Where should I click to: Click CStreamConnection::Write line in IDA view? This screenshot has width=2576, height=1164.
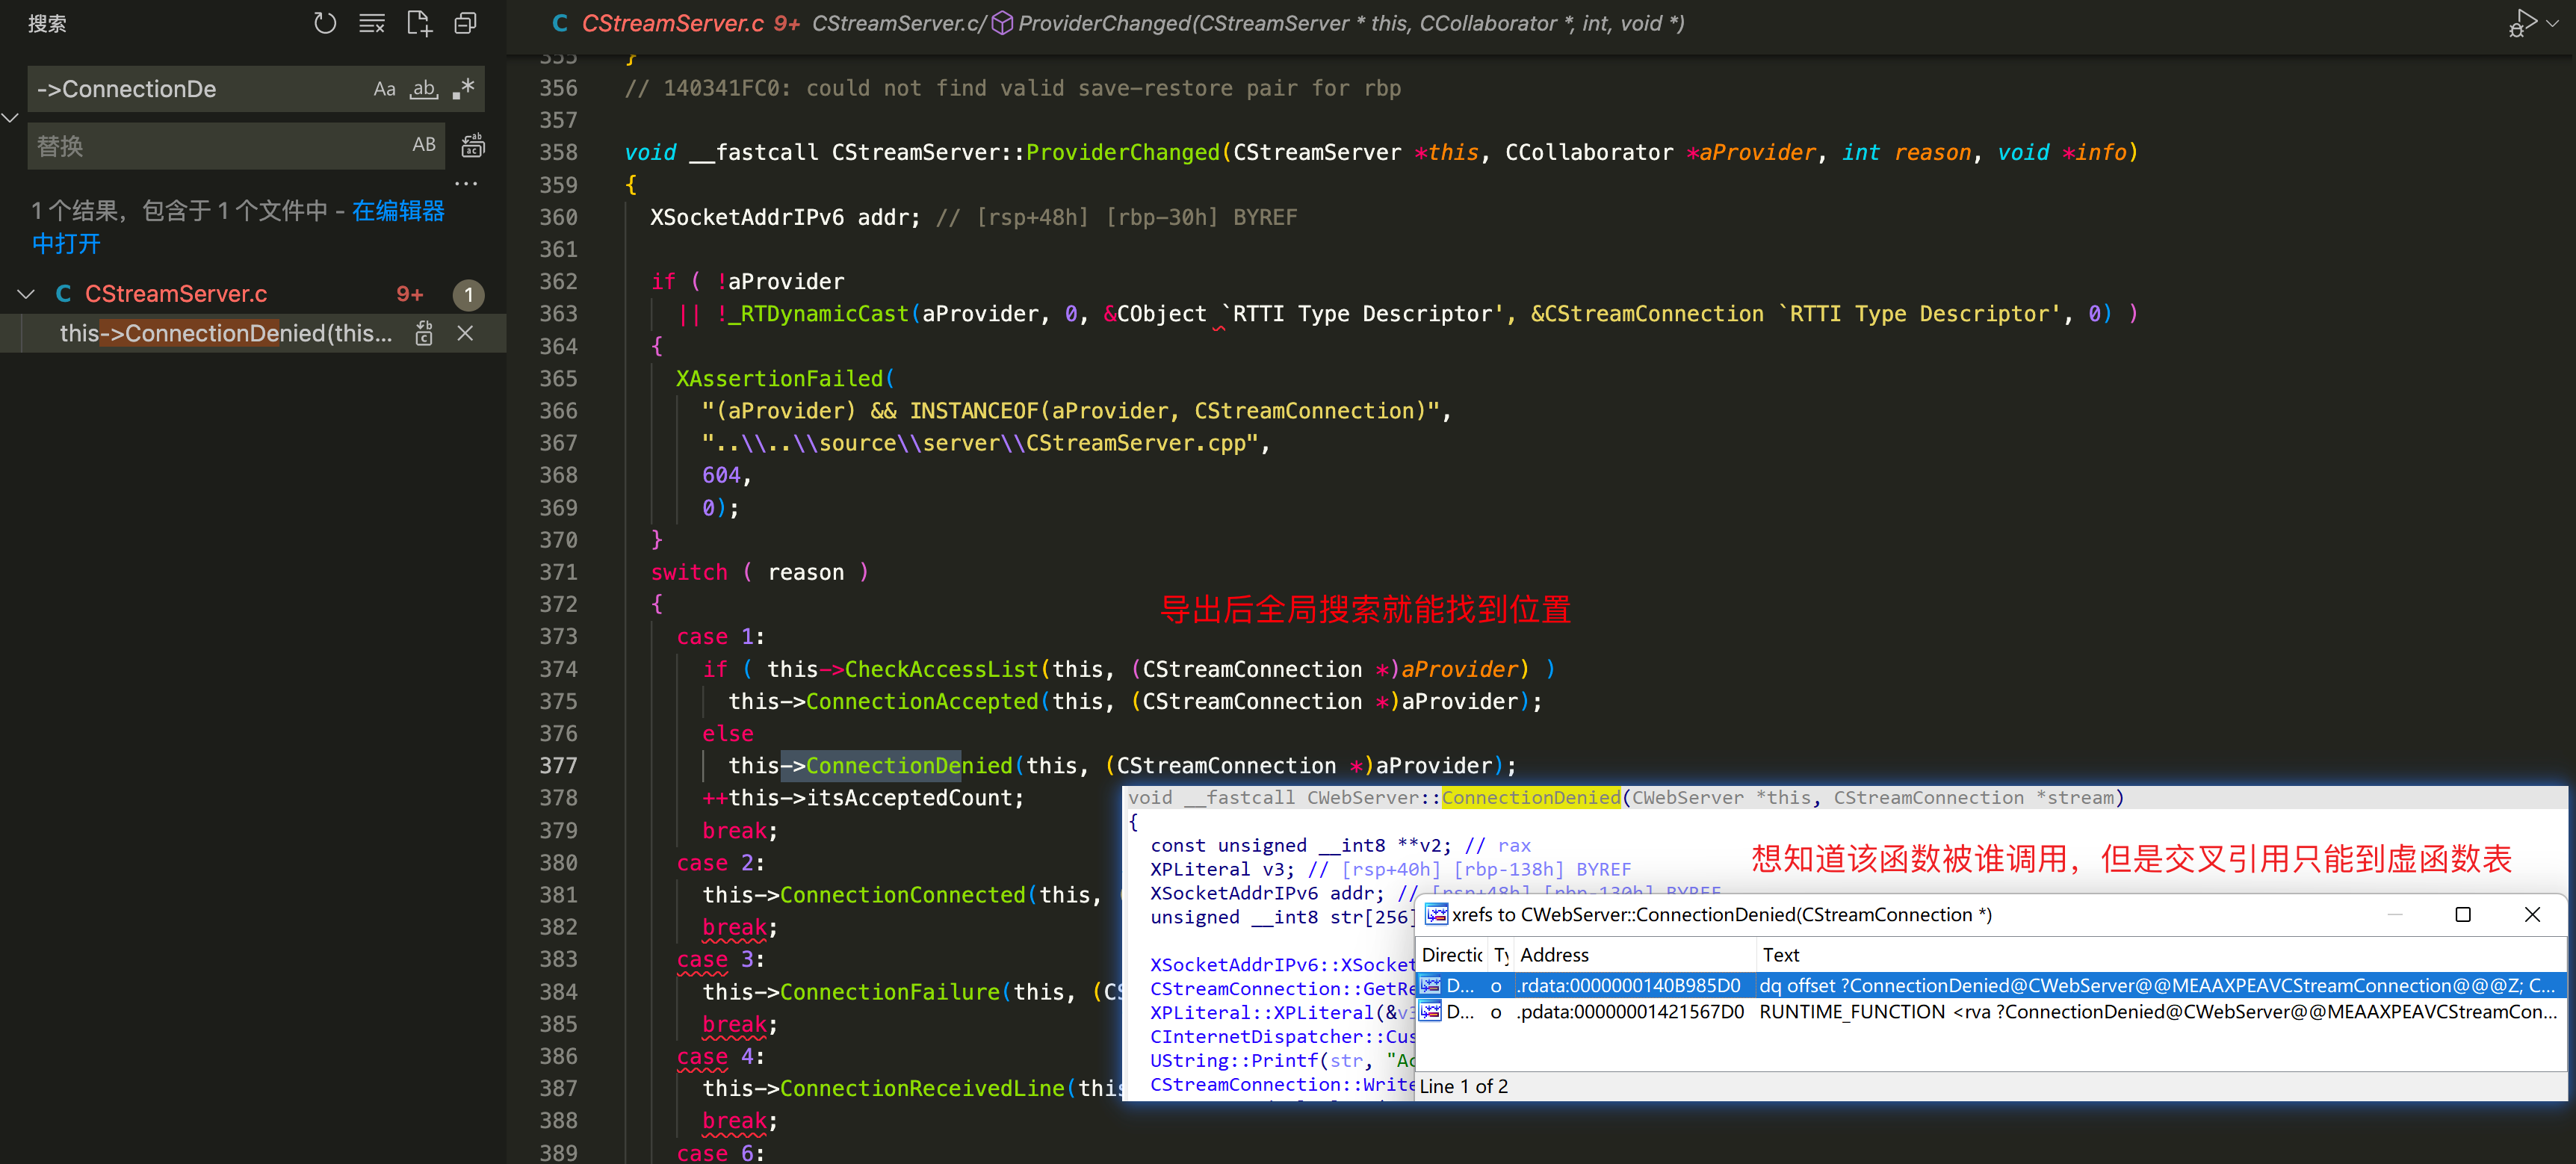coord(1282,1085)
